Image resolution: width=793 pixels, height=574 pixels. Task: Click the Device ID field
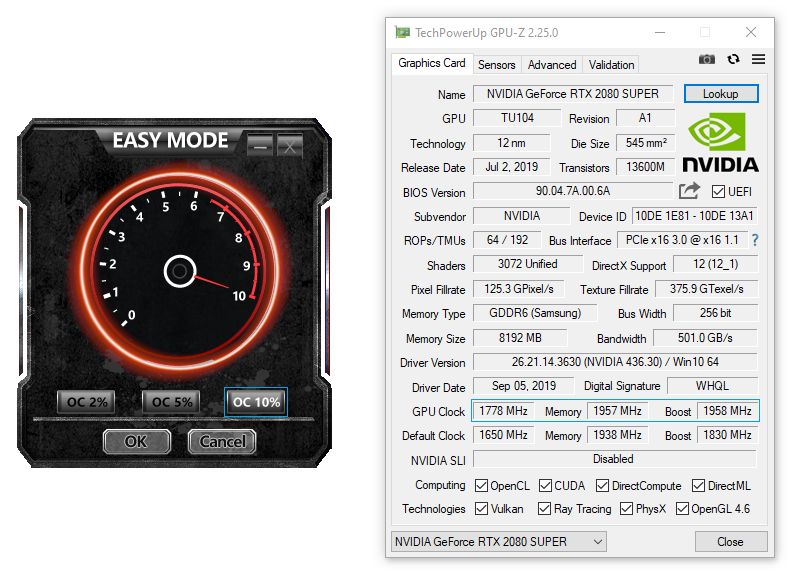694,216
